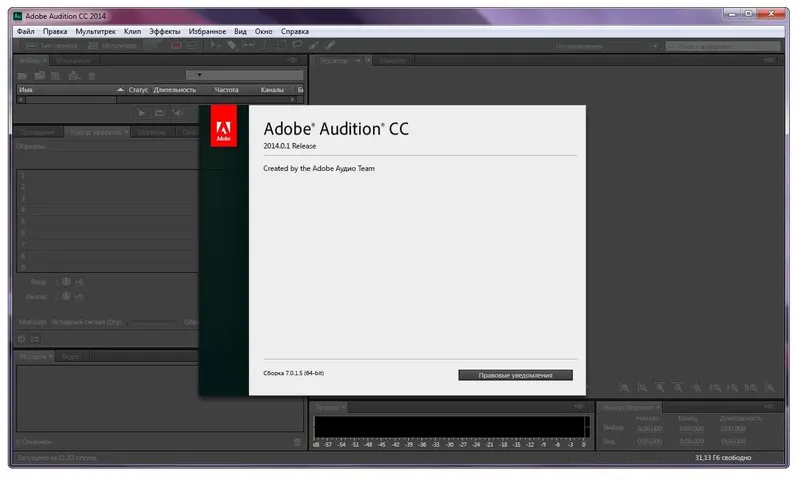Open the Редактор panel dropdown
The width and height of the screenshot is (800, 480).
pos(358,61)
